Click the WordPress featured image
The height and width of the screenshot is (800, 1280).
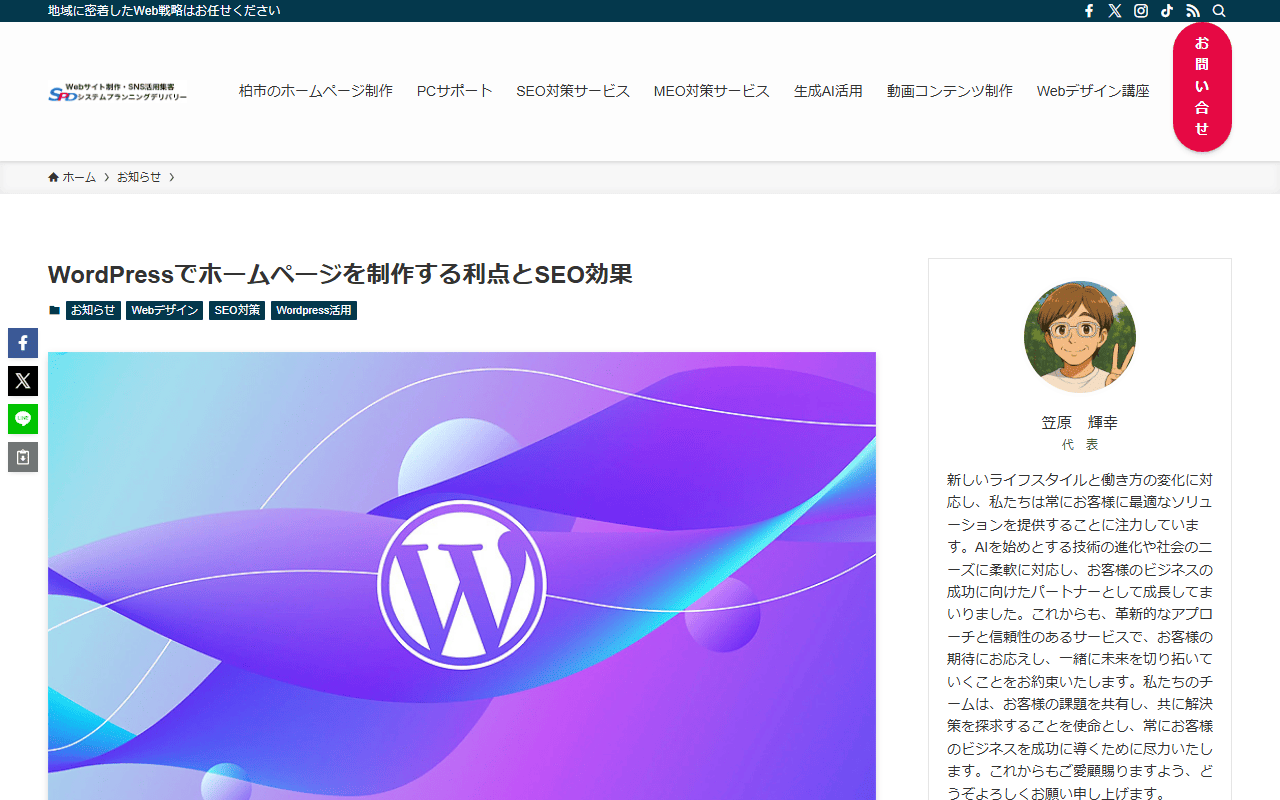[x=462, y=576]
